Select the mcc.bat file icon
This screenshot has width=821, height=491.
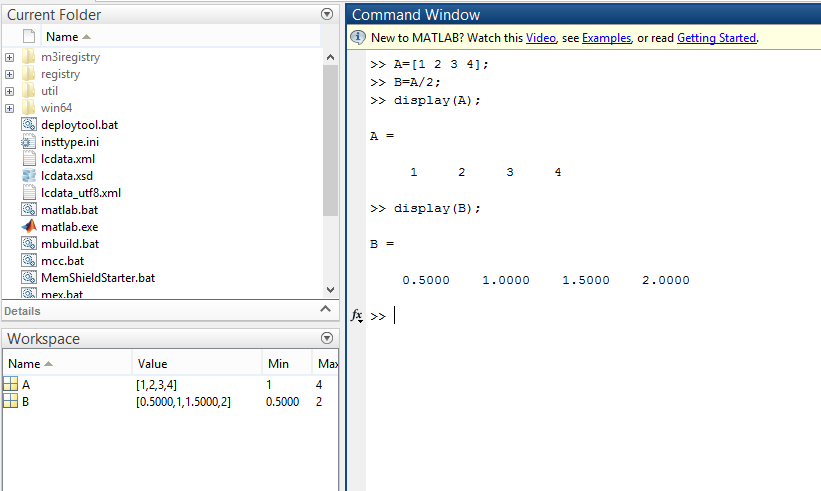click(29, 261)
